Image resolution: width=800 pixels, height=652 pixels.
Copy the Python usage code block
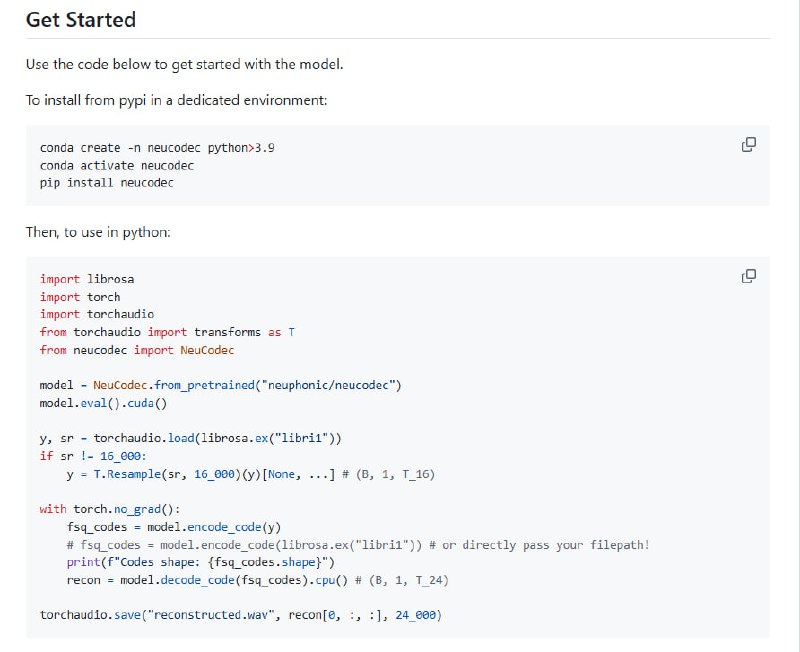pyautogui.click(x=748, y=276)
